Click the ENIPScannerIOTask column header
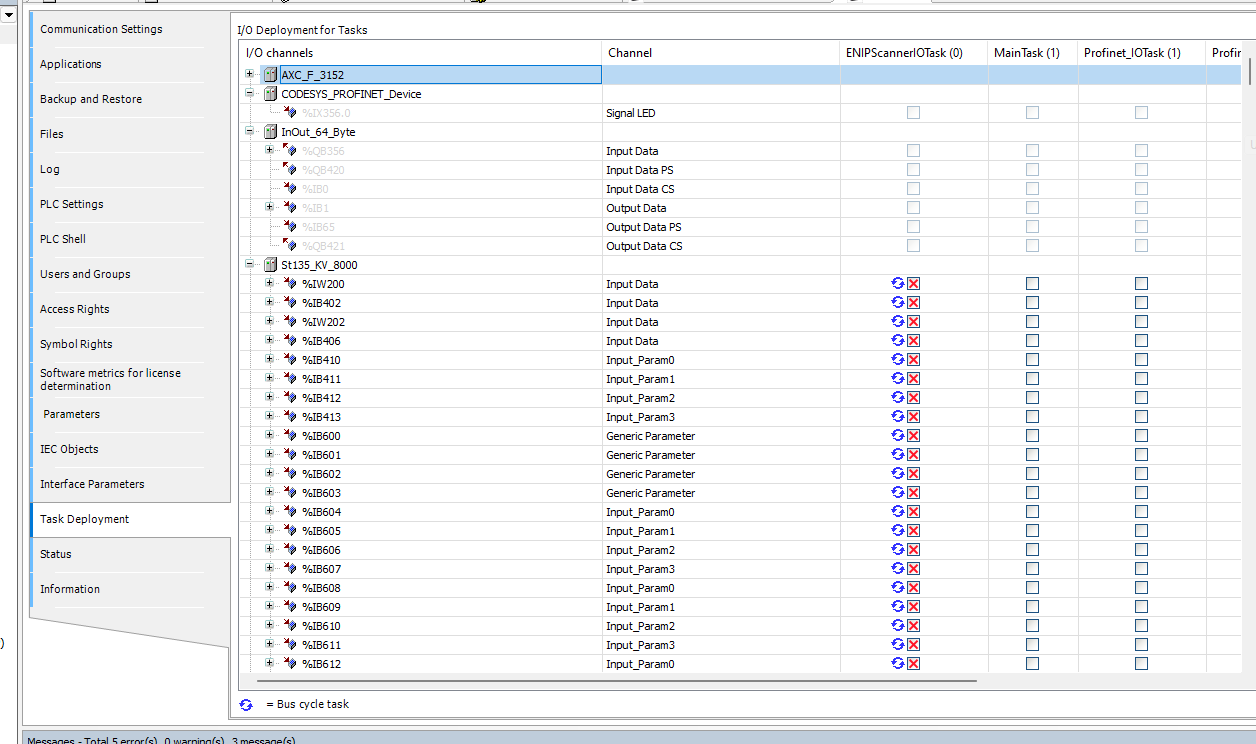Image resolution: width=1256 pixels, height=744 pixels. pos(913,53)
